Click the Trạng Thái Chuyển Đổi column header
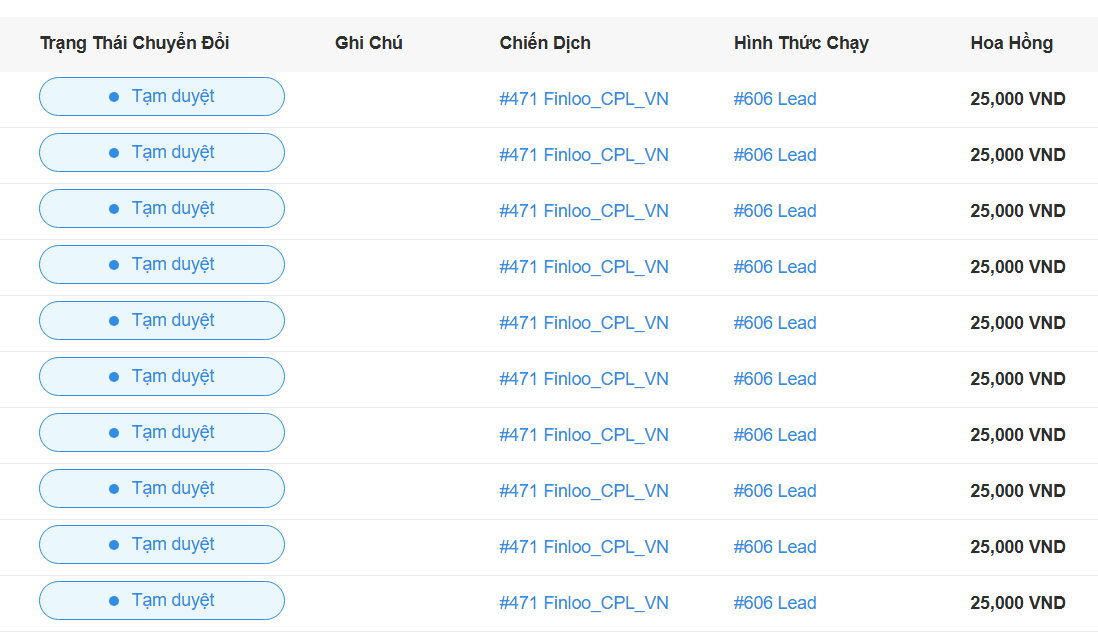 click(135, 43)
